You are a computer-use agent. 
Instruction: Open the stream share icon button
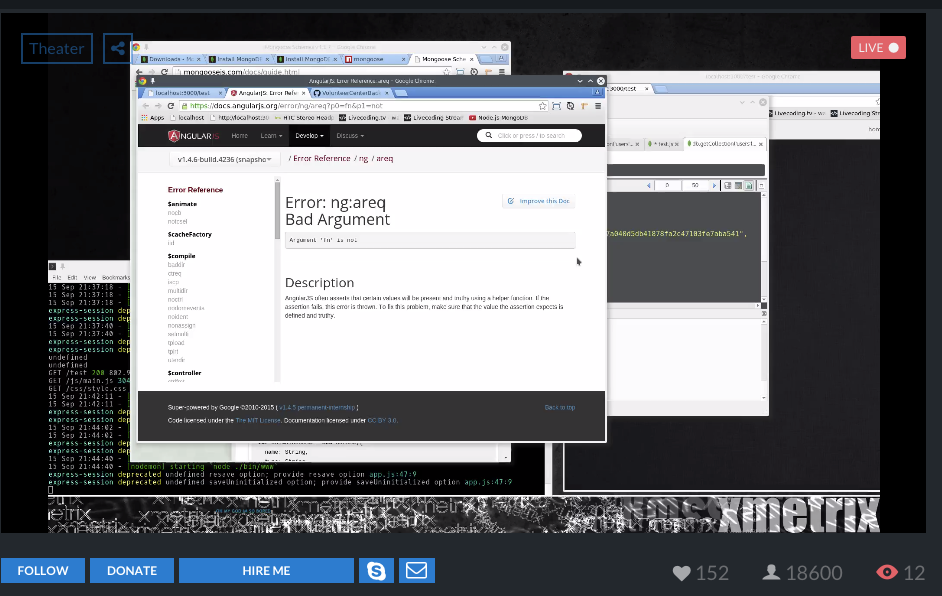118,49
